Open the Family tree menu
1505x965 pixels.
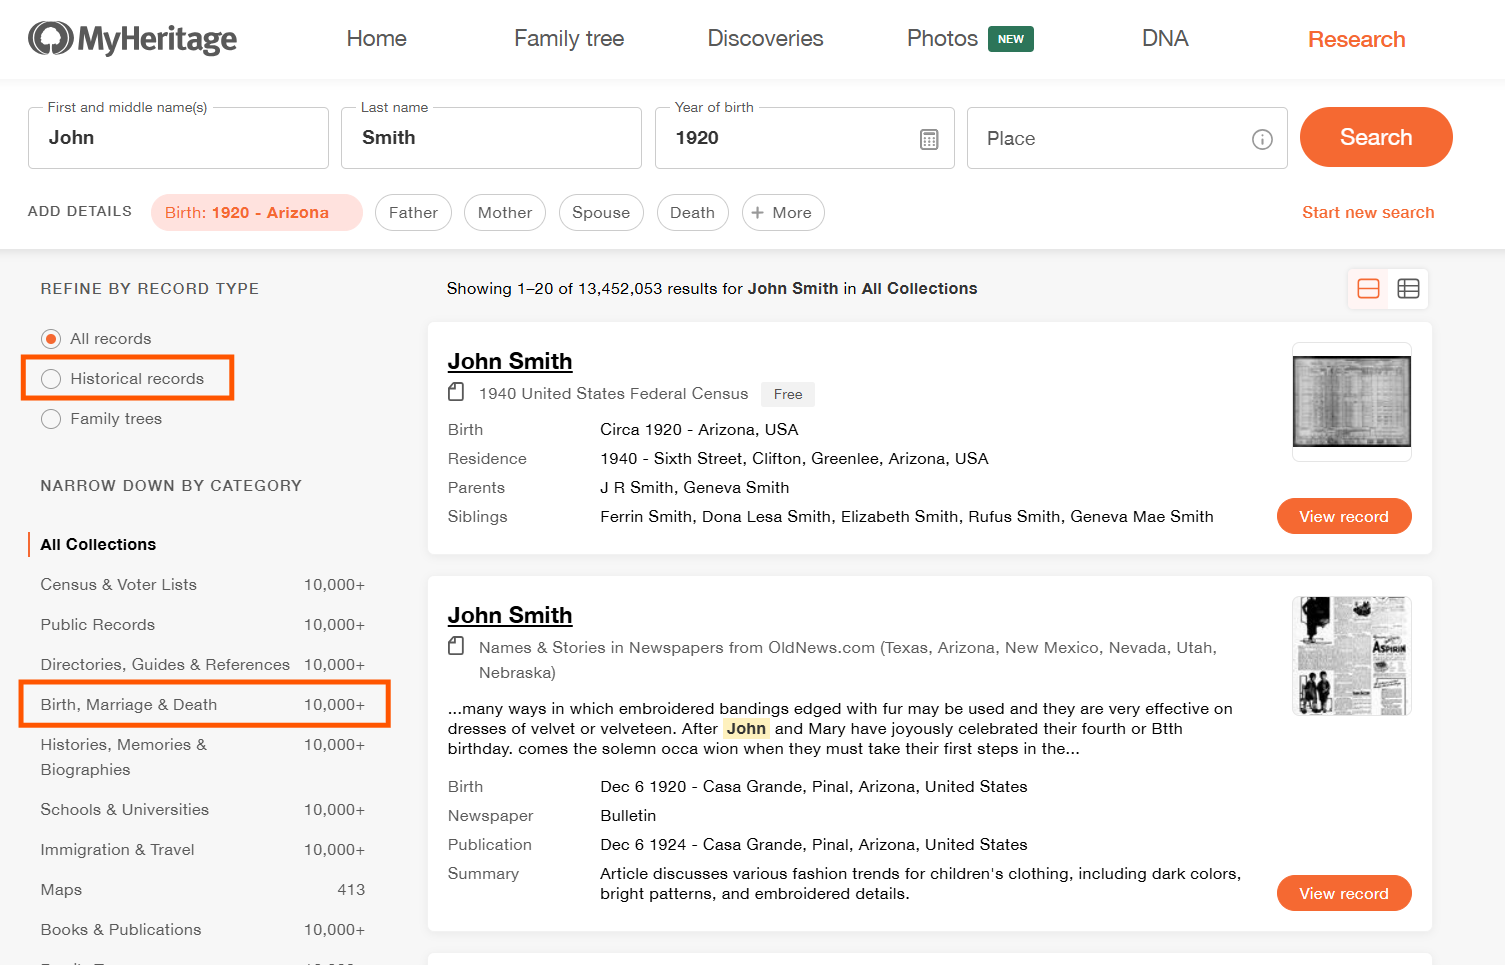(569, 39)
